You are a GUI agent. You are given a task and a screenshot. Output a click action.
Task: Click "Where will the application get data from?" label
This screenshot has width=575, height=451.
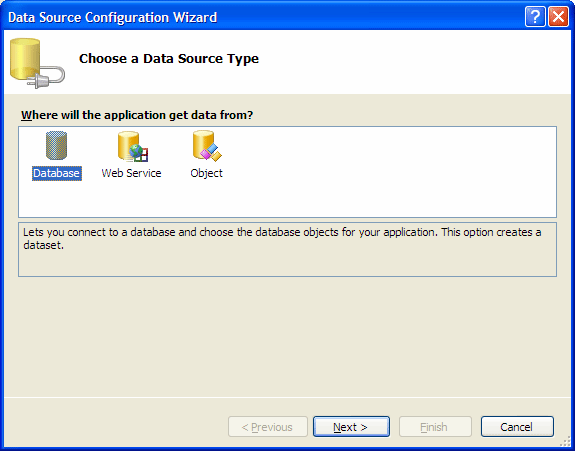click(137, 115)
